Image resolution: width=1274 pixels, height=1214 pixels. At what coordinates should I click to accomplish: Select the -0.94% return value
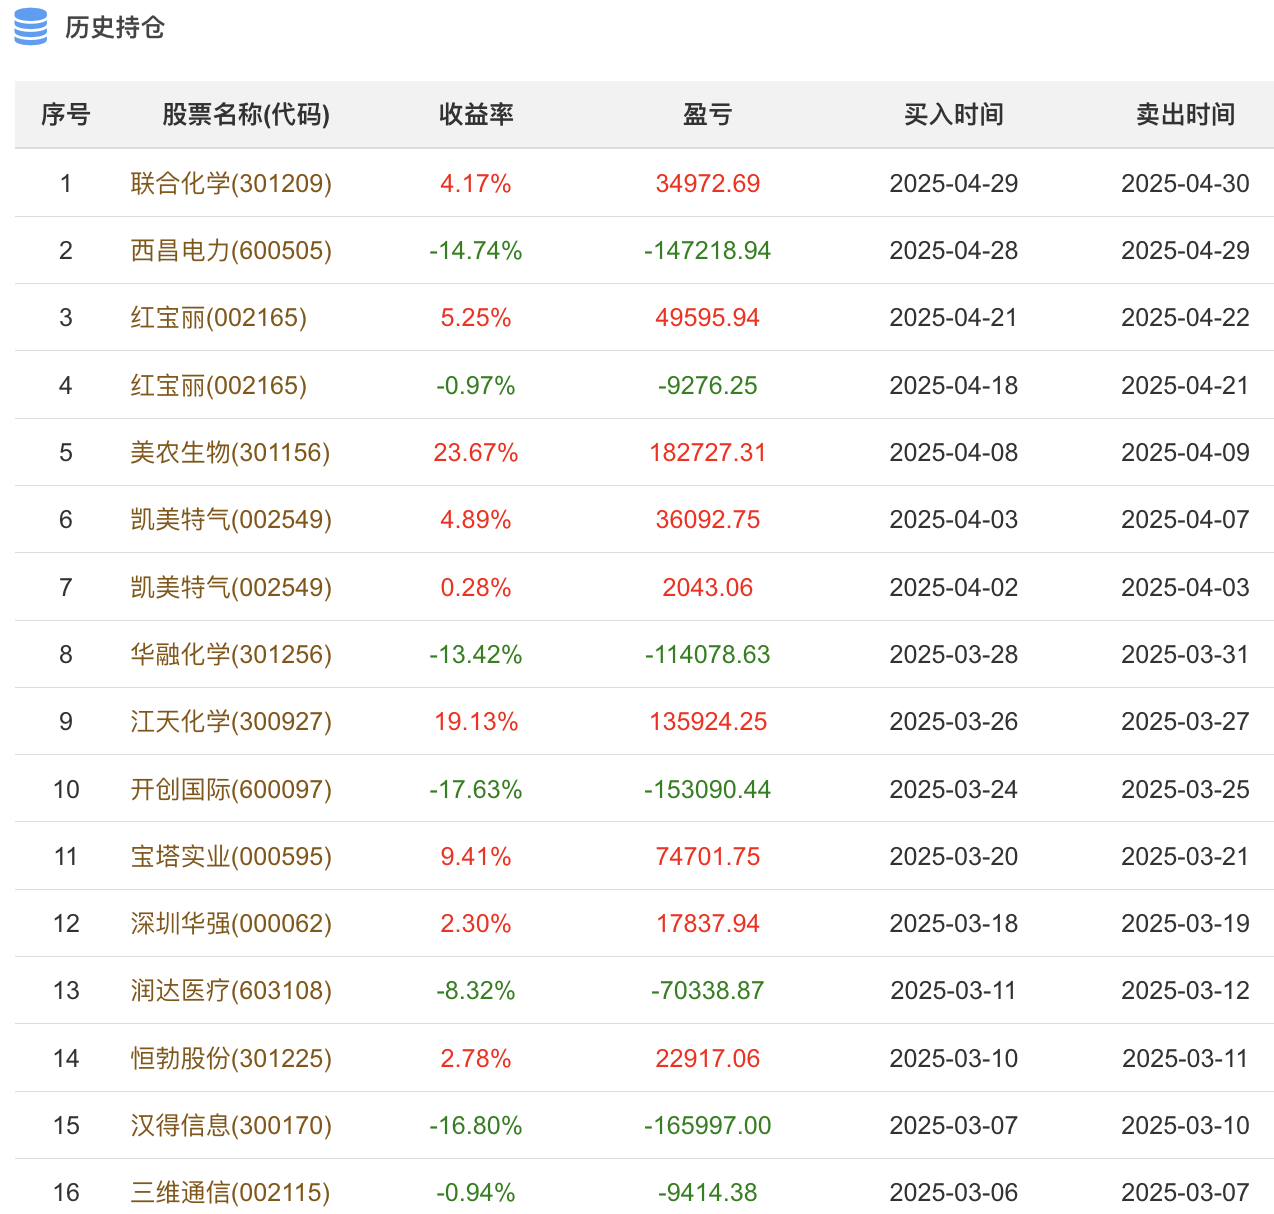[476, 1193]
